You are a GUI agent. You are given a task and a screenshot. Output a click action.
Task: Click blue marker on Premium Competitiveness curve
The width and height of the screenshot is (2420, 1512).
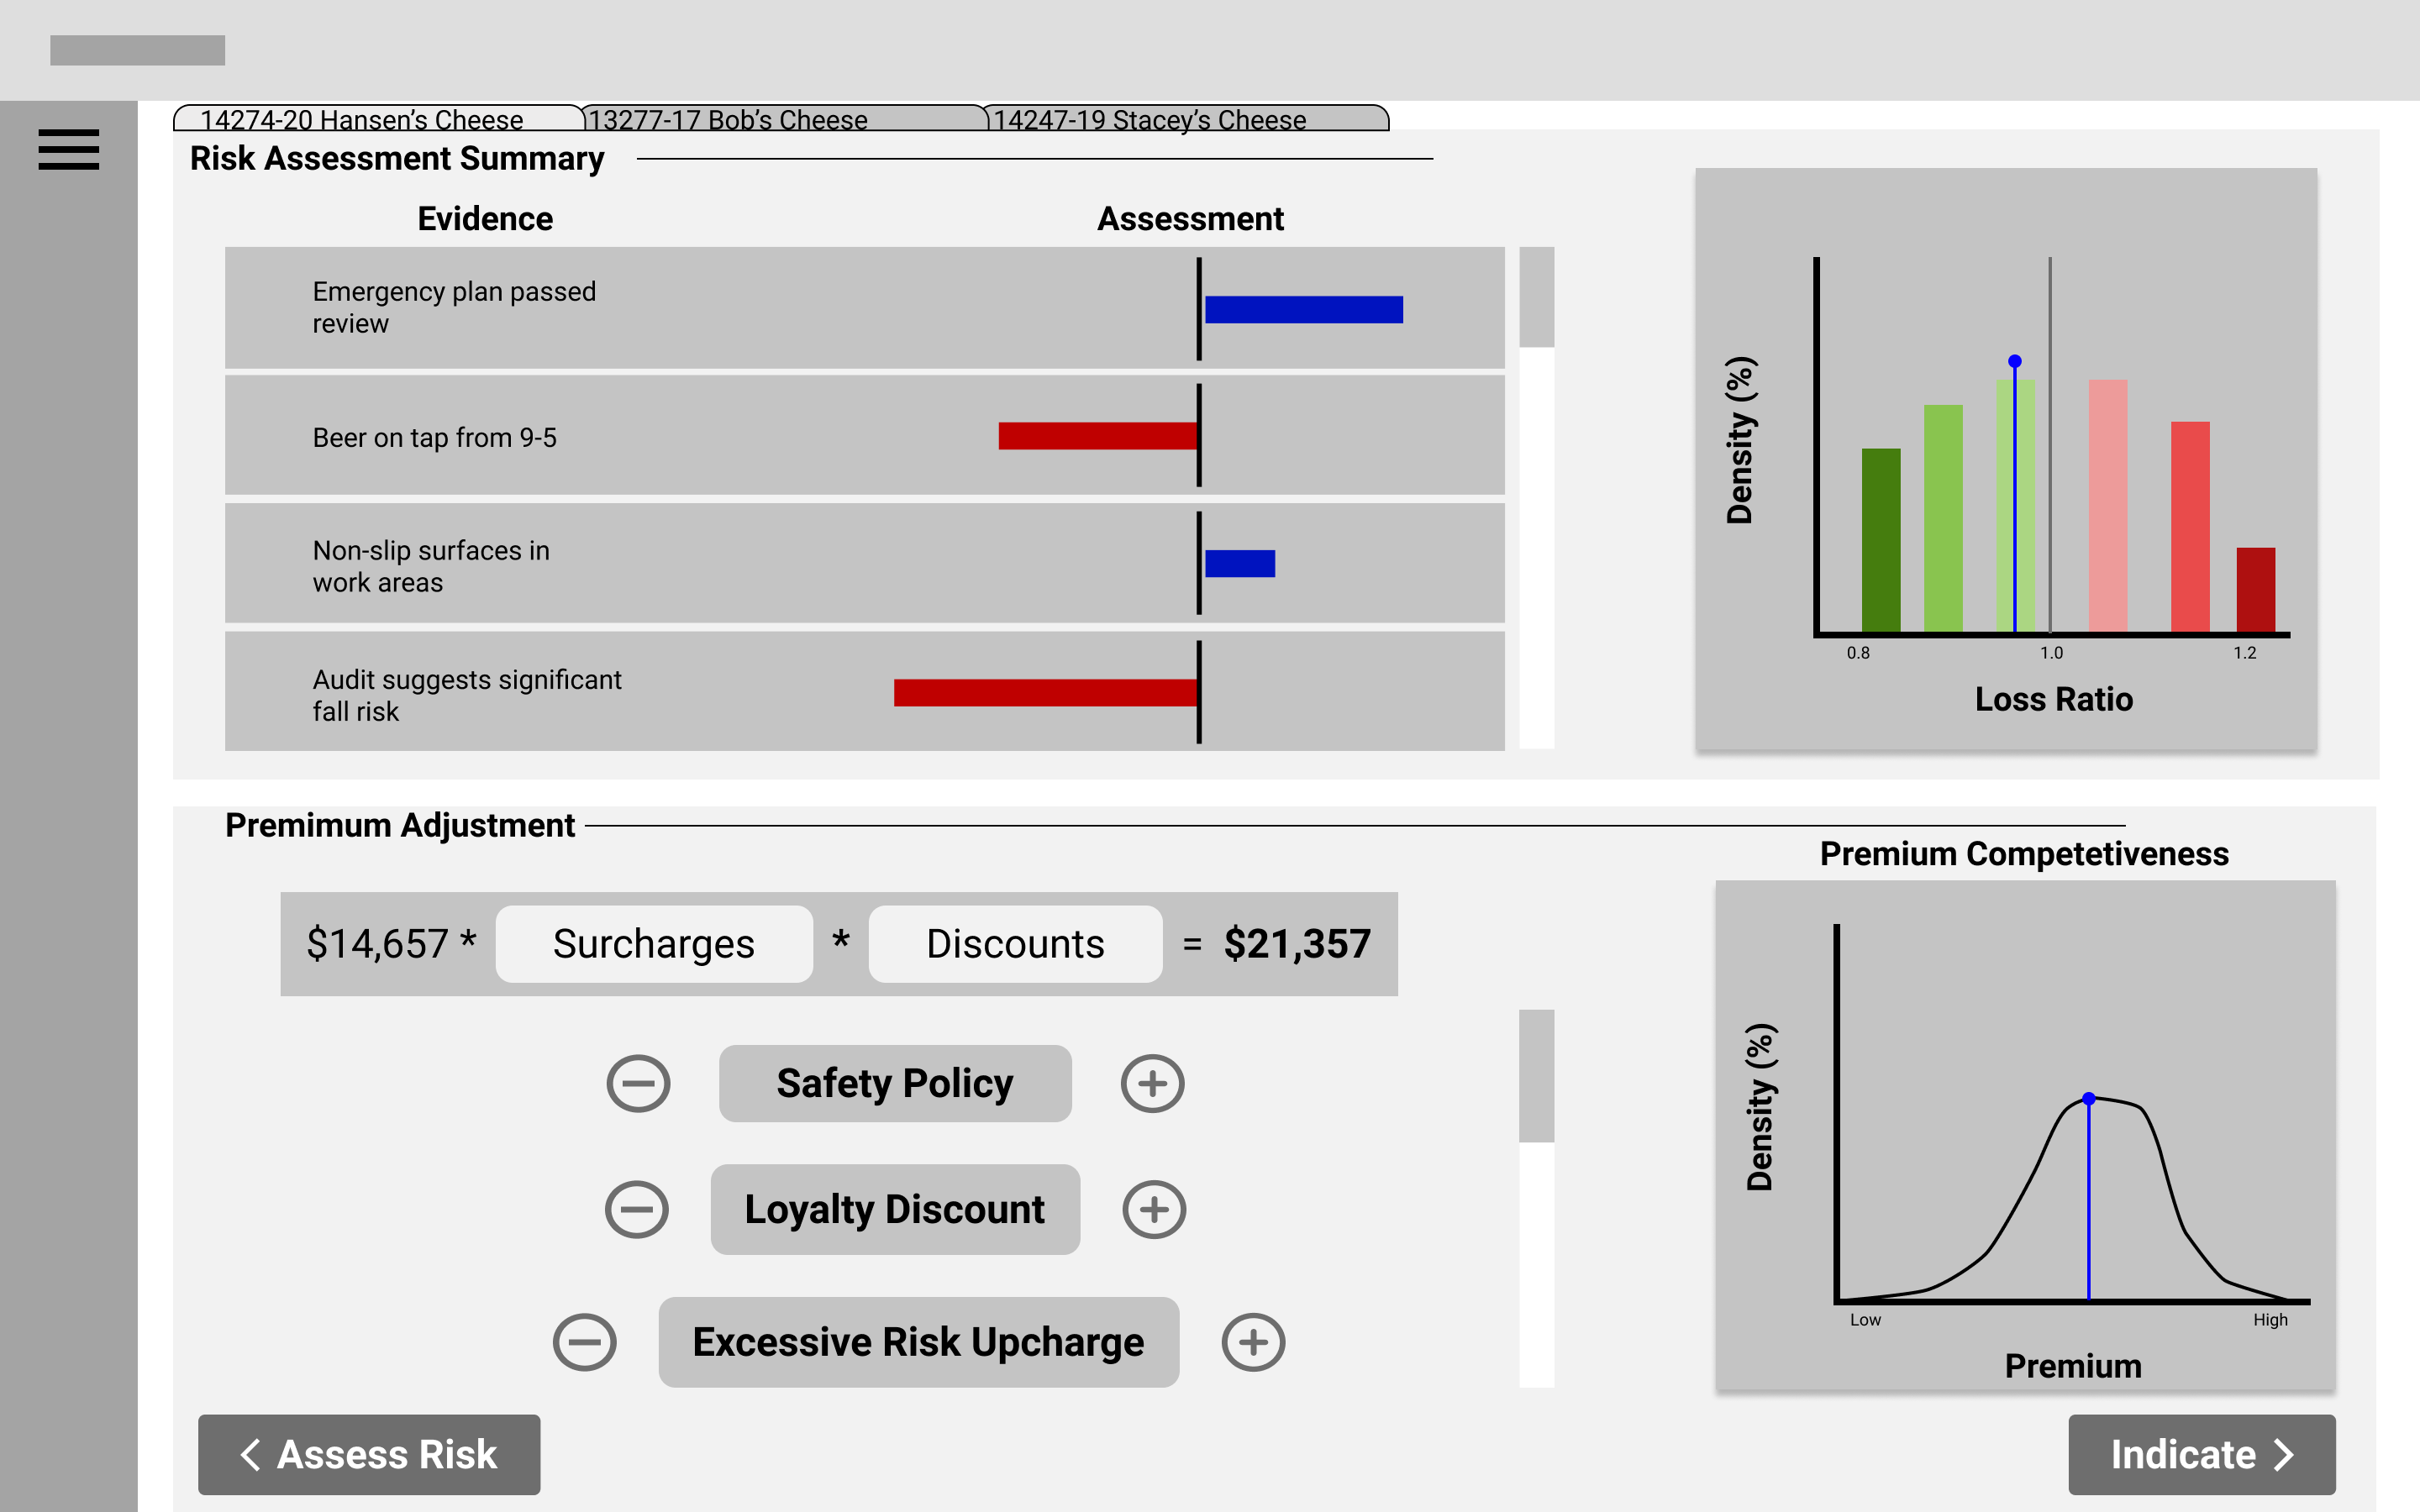pyautogui.click(x=2089, y=1098)
